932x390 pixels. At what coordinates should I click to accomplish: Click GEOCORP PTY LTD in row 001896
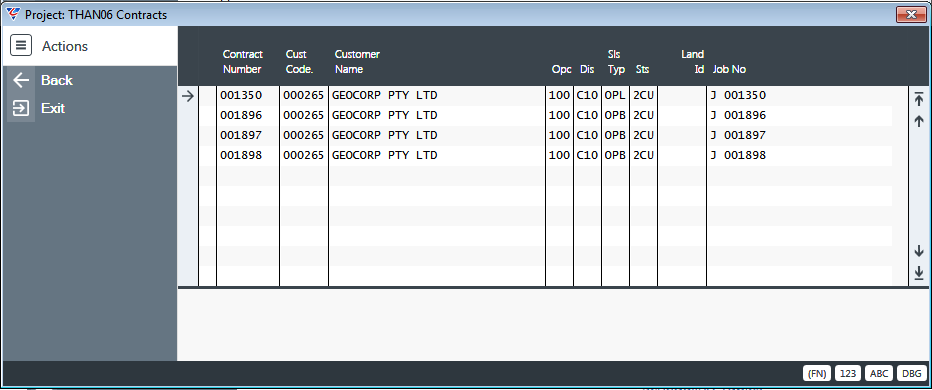[385, 115]
